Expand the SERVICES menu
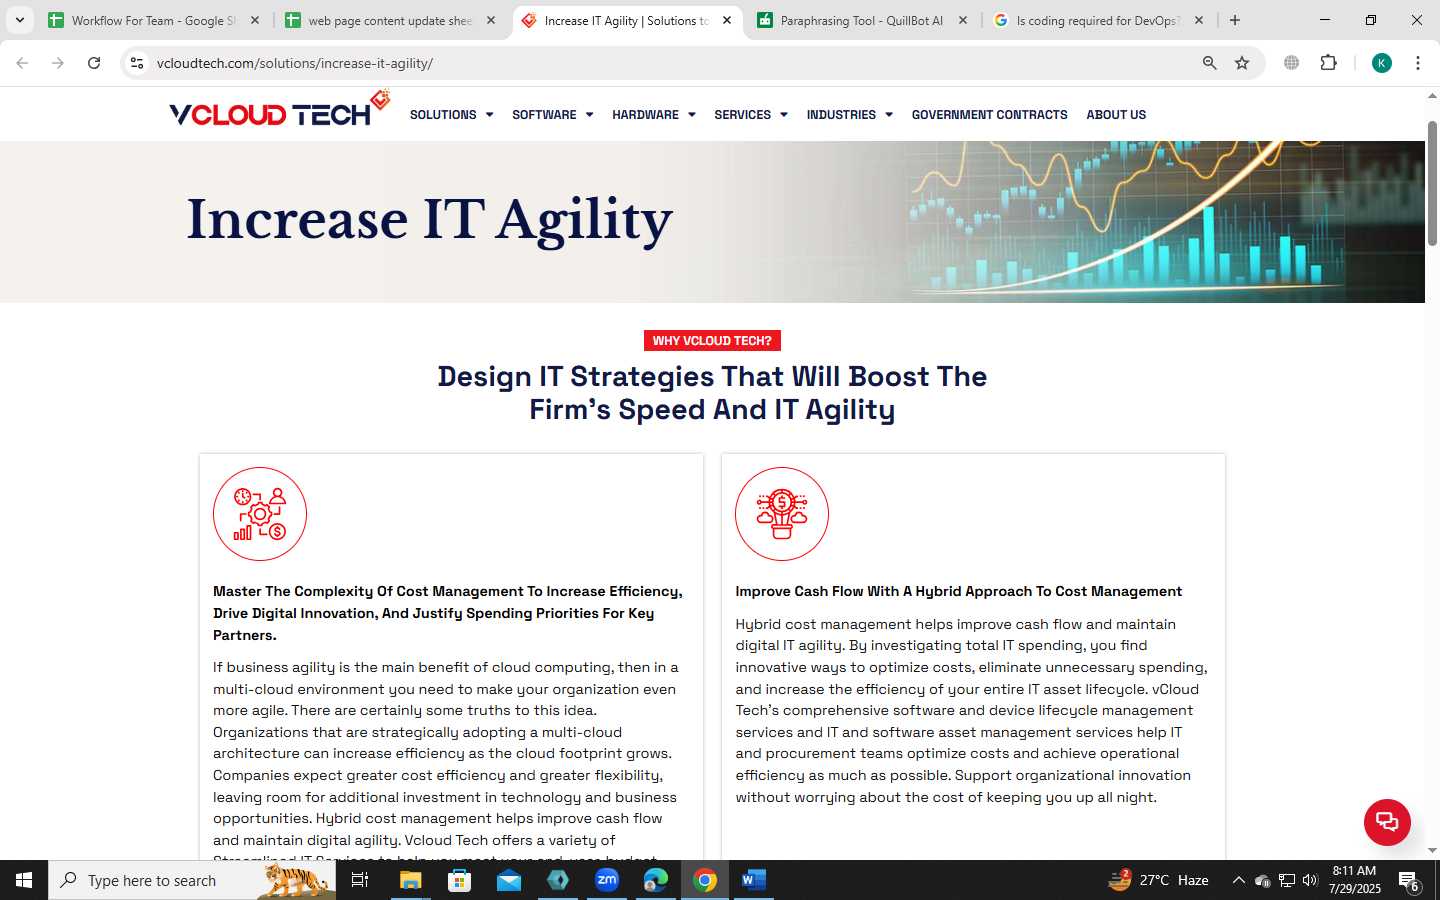 (751, 115)
